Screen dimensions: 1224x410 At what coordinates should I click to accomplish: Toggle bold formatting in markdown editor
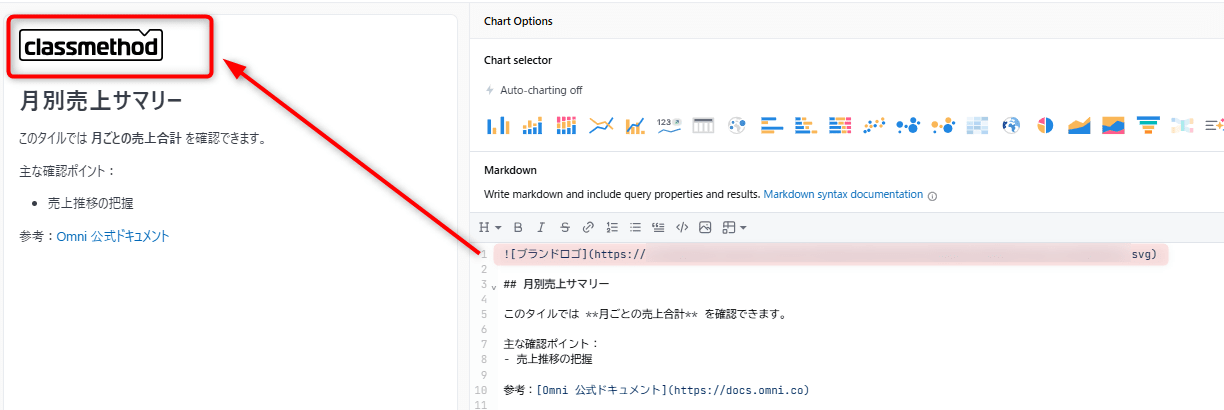(518, 228)
